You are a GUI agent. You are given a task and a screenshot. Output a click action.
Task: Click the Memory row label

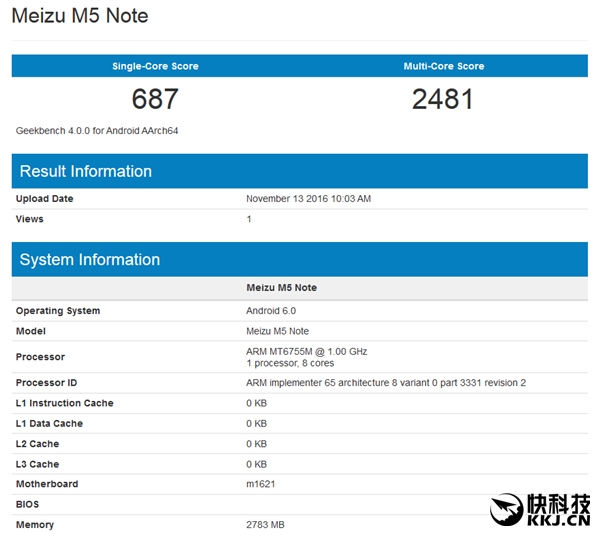tap(35, 525)
